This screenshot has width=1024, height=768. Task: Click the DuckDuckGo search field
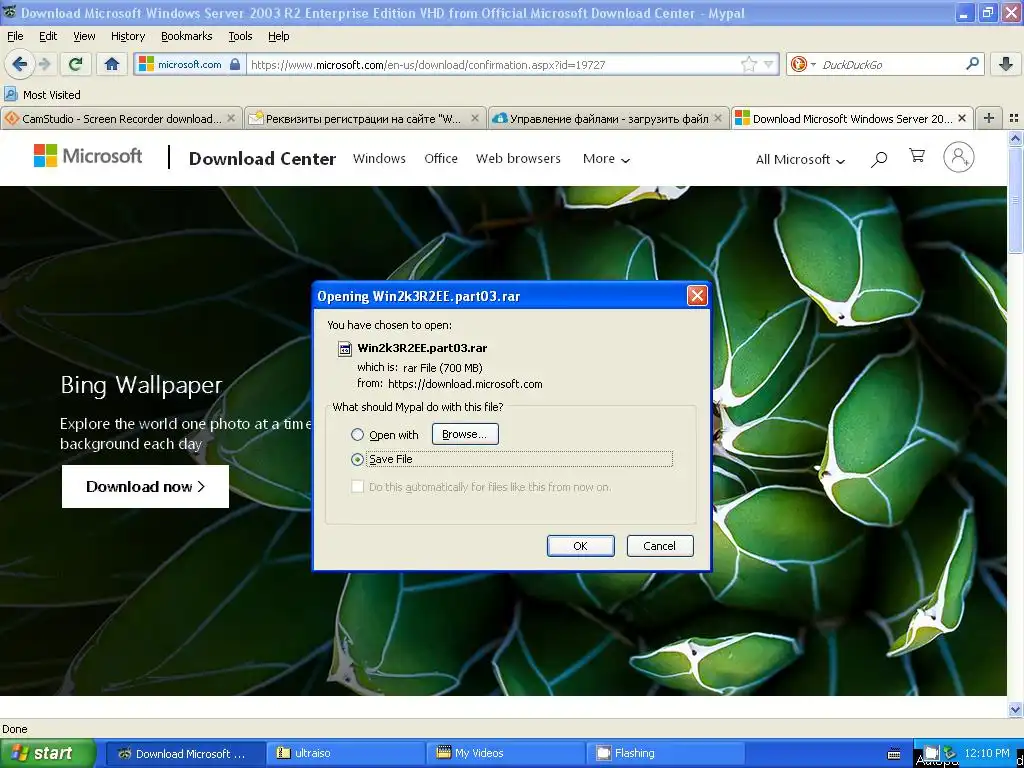889,65
